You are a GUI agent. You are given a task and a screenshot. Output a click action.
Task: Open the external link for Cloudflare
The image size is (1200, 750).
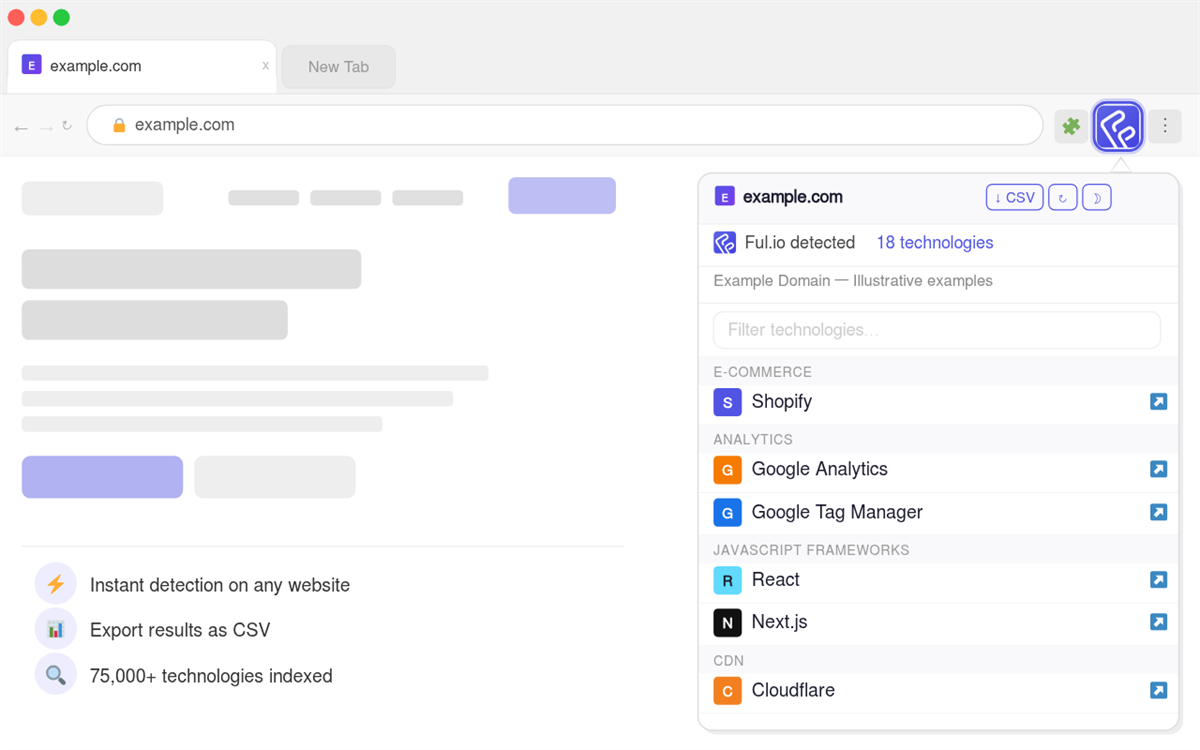(1158, 690)
